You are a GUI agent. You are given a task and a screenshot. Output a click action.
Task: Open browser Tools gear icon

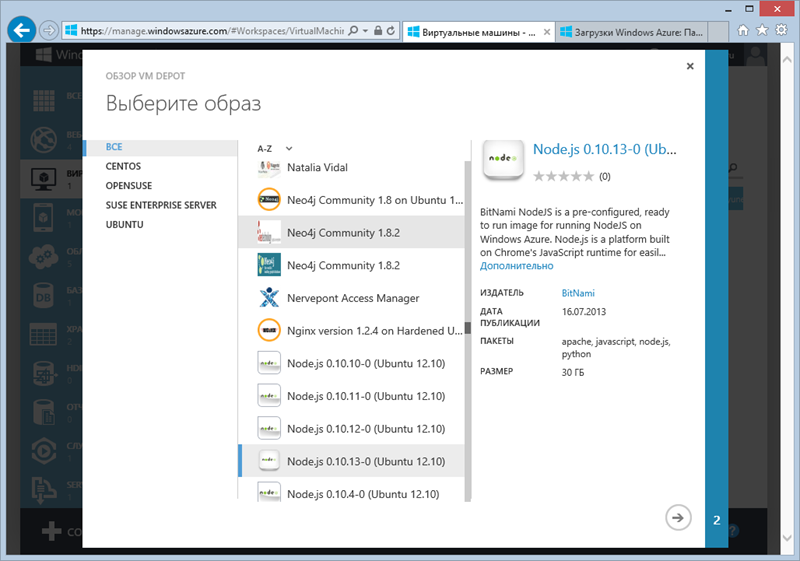point(781,30)
